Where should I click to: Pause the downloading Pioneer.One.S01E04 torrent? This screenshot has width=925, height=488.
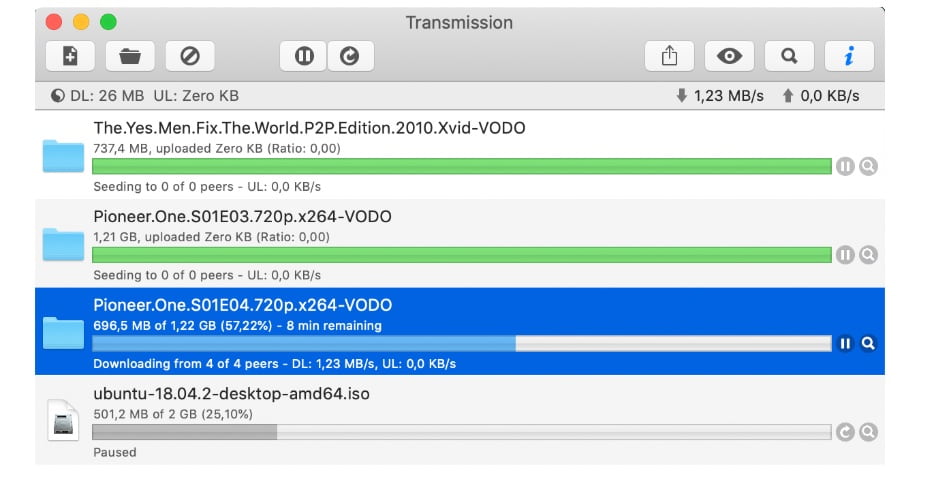click(x=845, y=344)
